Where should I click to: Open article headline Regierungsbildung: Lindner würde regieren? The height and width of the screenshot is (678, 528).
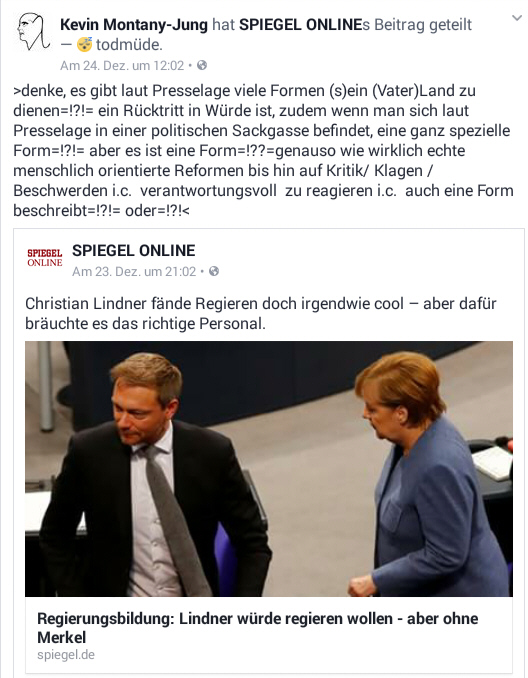pos(258,628)
